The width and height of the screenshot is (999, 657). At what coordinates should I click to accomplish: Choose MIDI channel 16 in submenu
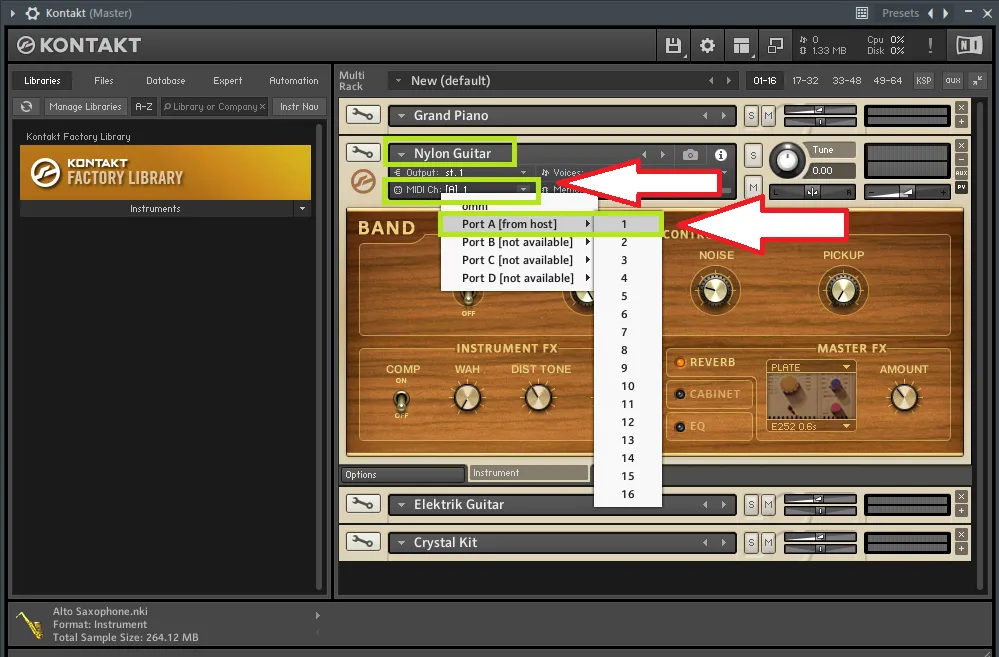coord(628,494)
